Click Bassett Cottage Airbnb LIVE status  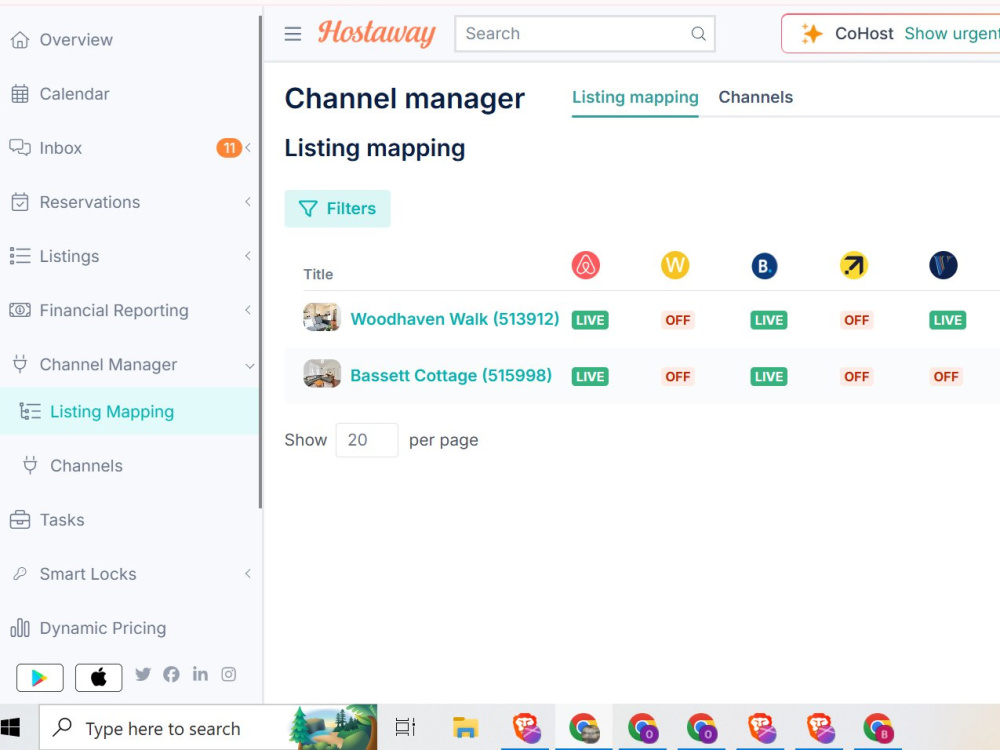pos(590,377)
